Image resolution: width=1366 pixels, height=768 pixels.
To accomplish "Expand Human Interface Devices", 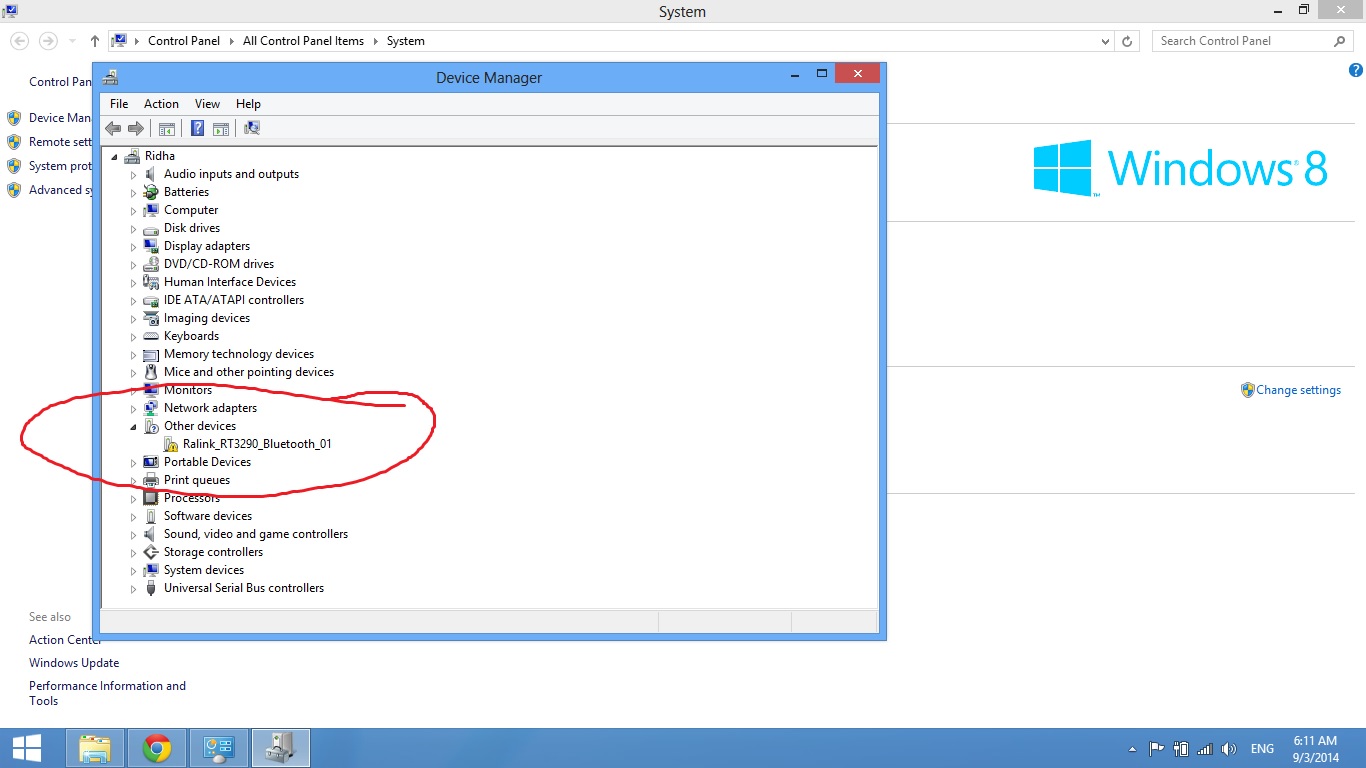I will 133,282.
